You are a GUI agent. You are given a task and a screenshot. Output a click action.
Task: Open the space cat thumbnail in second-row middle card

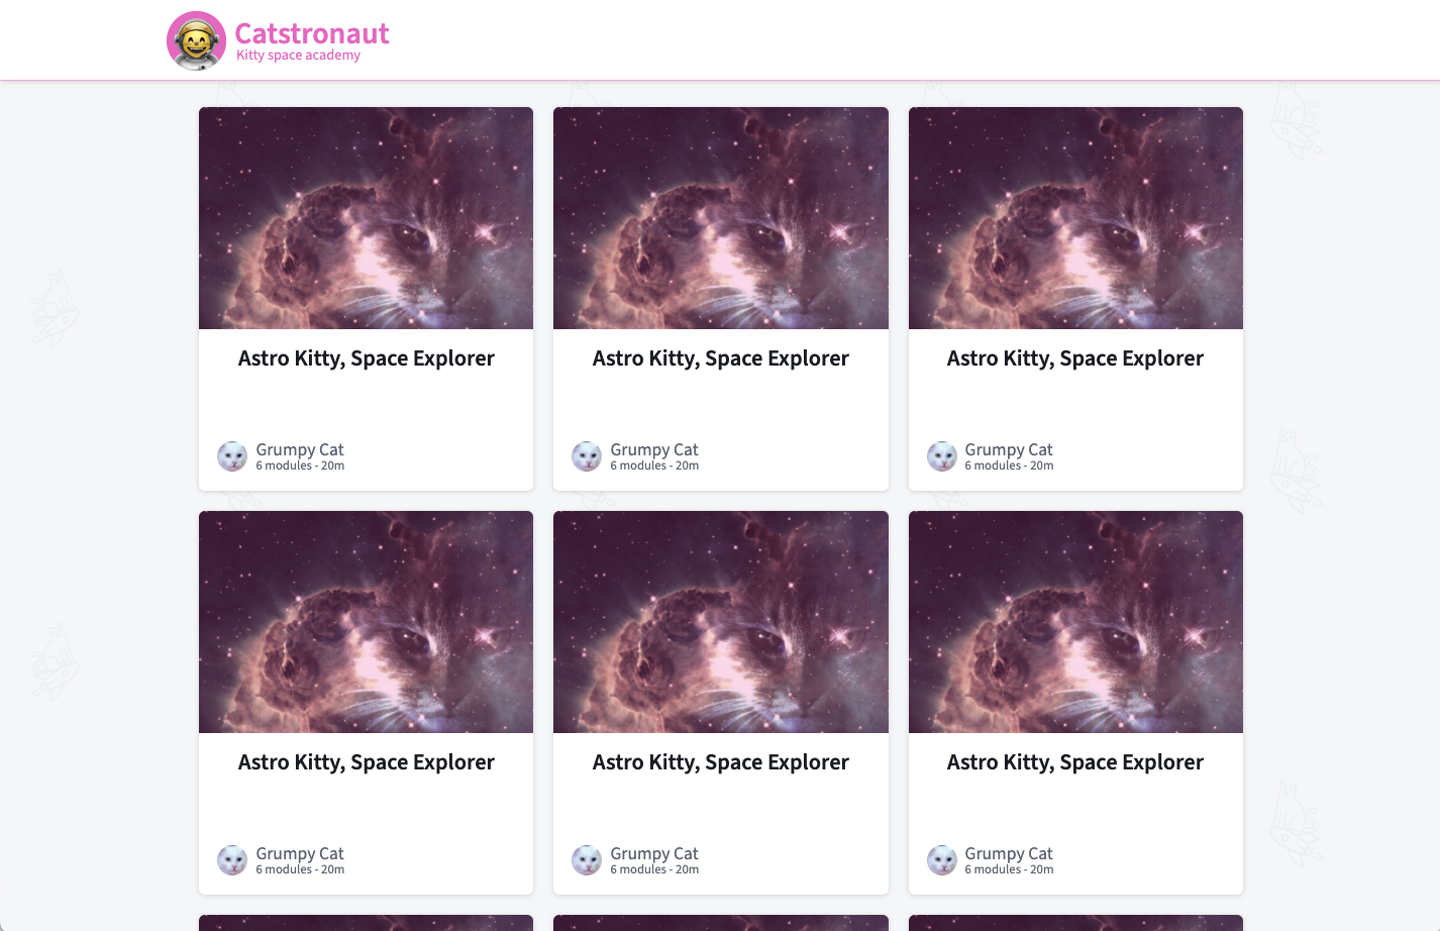pos(721,622)
